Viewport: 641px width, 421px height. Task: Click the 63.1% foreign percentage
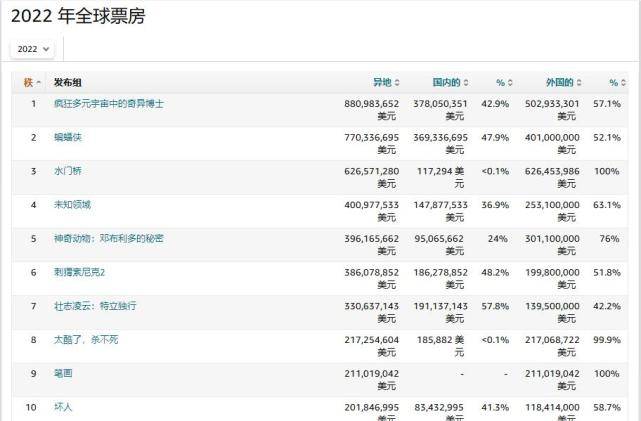(x=607, y=205)
